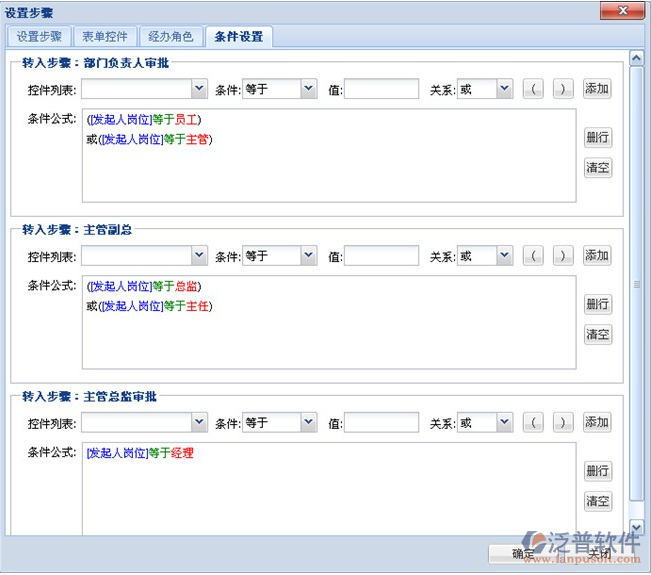The width and height of the screenshot is (651, 575).
Task: Insert right parenthesis in 主管总监审批 section
Action: point(563,423)
